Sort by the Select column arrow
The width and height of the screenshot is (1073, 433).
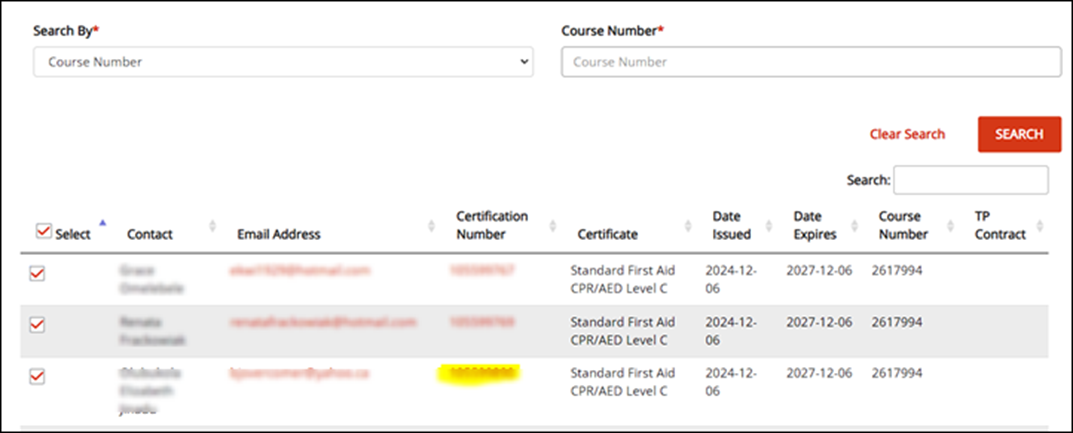click(x=103, y=222)
